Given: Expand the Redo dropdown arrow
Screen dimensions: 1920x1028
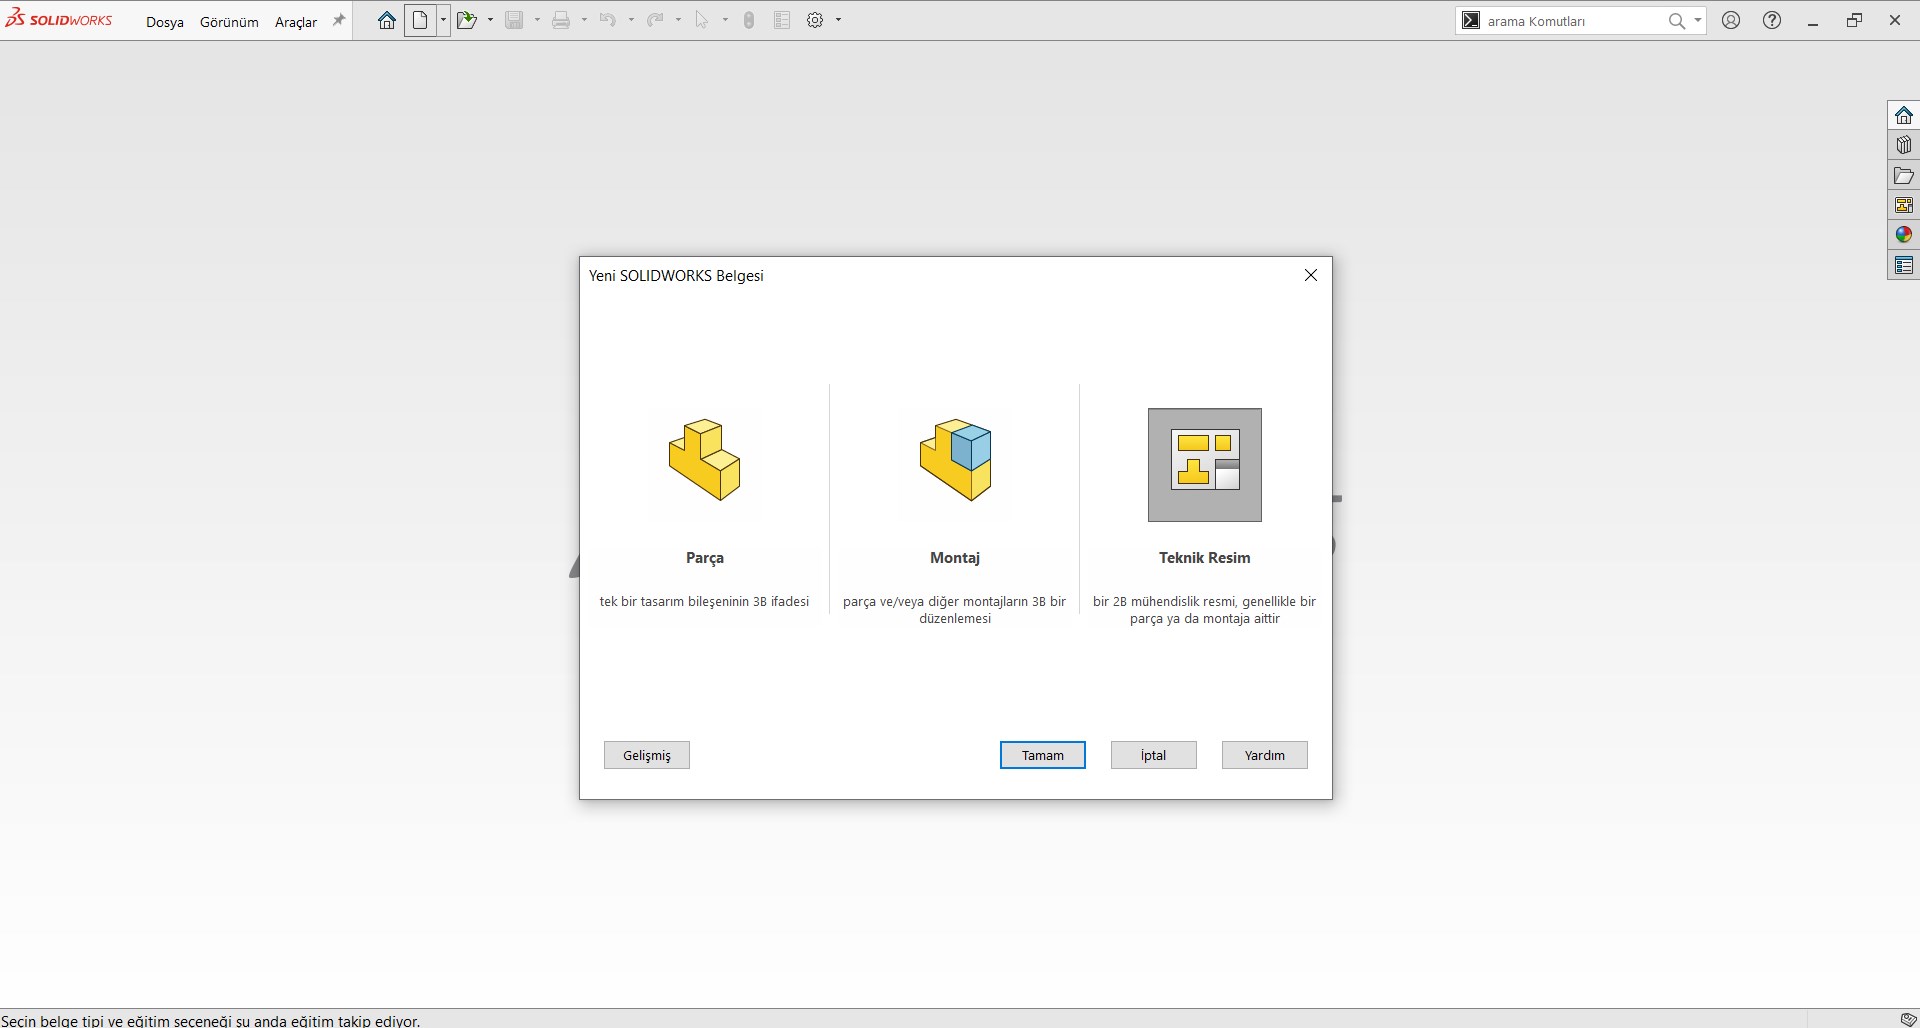Looking at the screenshot, I should tap(678, 20).
